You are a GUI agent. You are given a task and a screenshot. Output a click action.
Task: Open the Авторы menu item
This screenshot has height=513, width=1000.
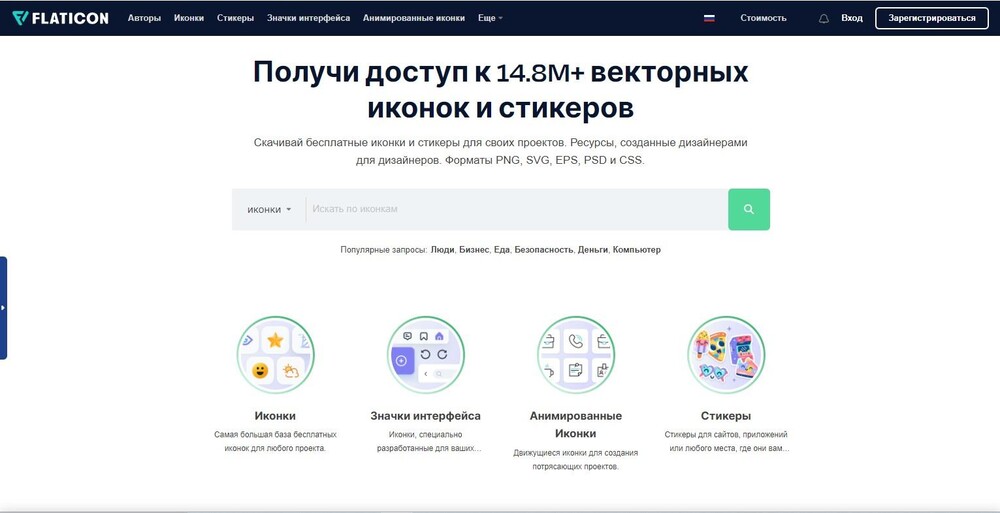pos(144,18)
